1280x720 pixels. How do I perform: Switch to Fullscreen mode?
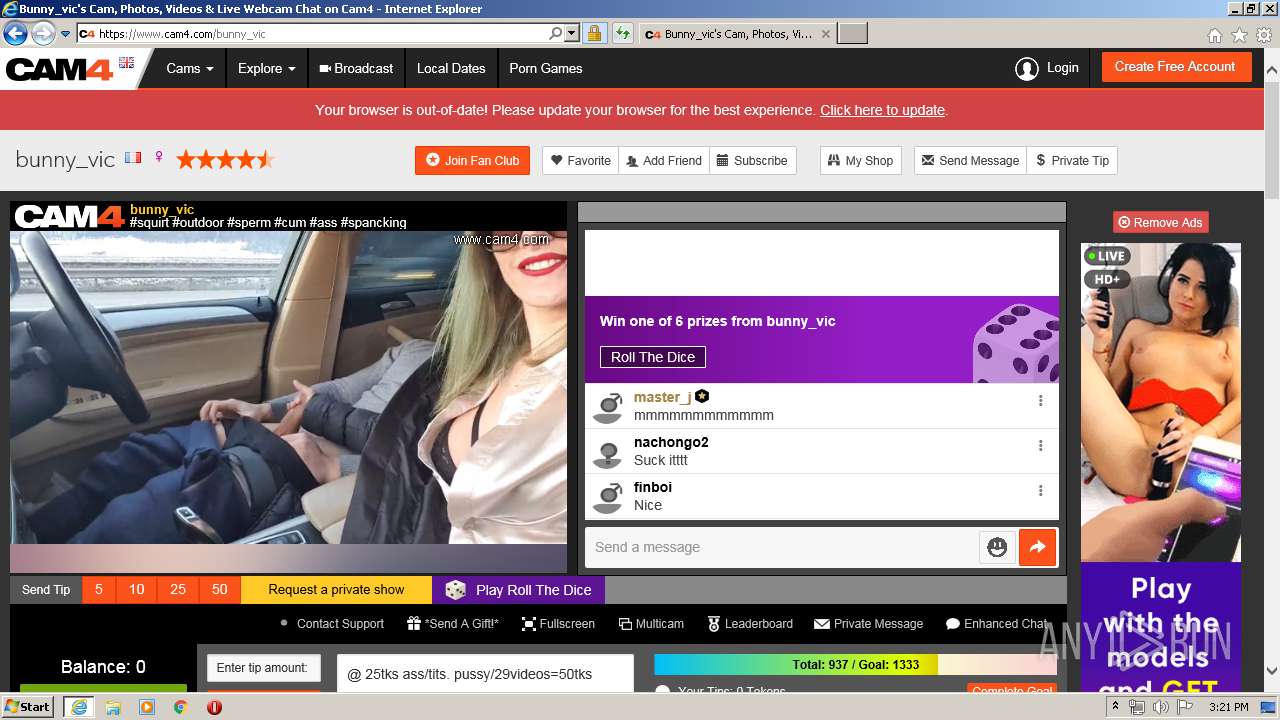point(558,623)
